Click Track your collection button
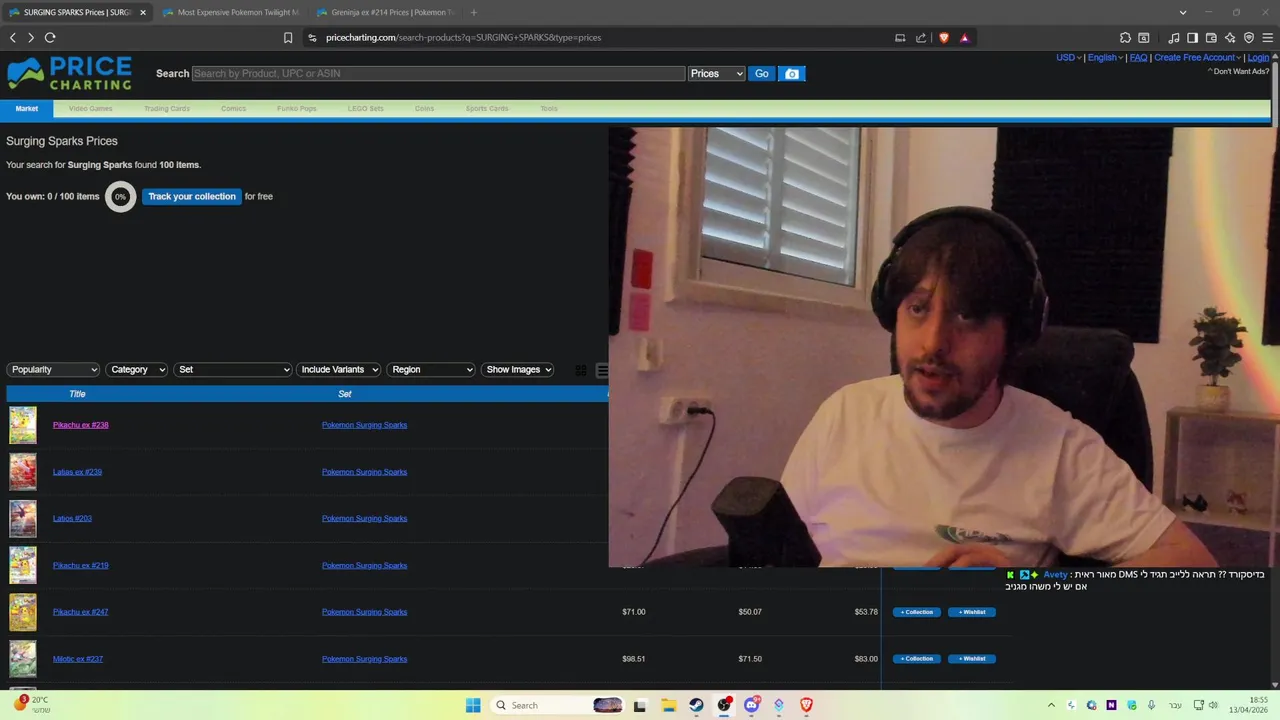The height and width of the screenshot is (720, 1280). (192, 196)
